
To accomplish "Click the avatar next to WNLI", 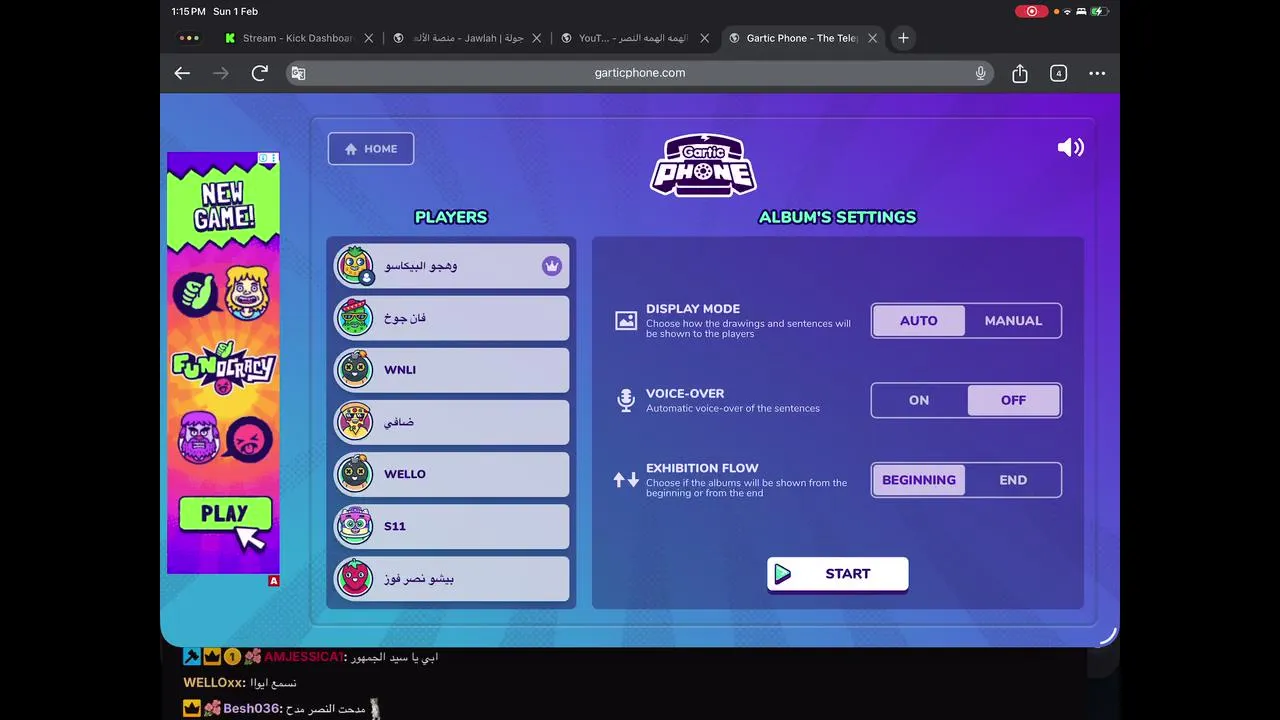I will tap(354, 370).
